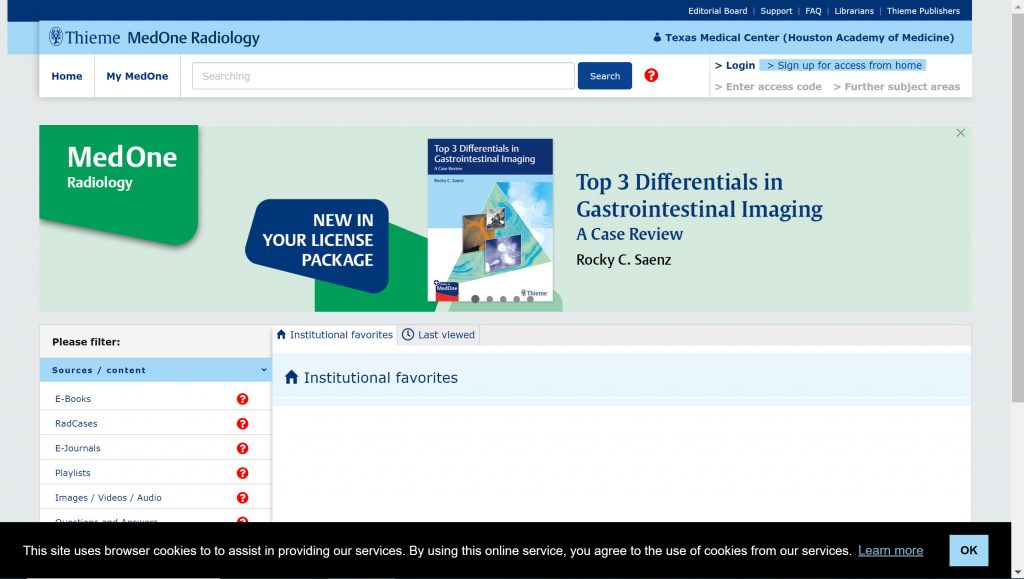Open the Editorial Board link
1024x579 pixels.
click(718, 11)
